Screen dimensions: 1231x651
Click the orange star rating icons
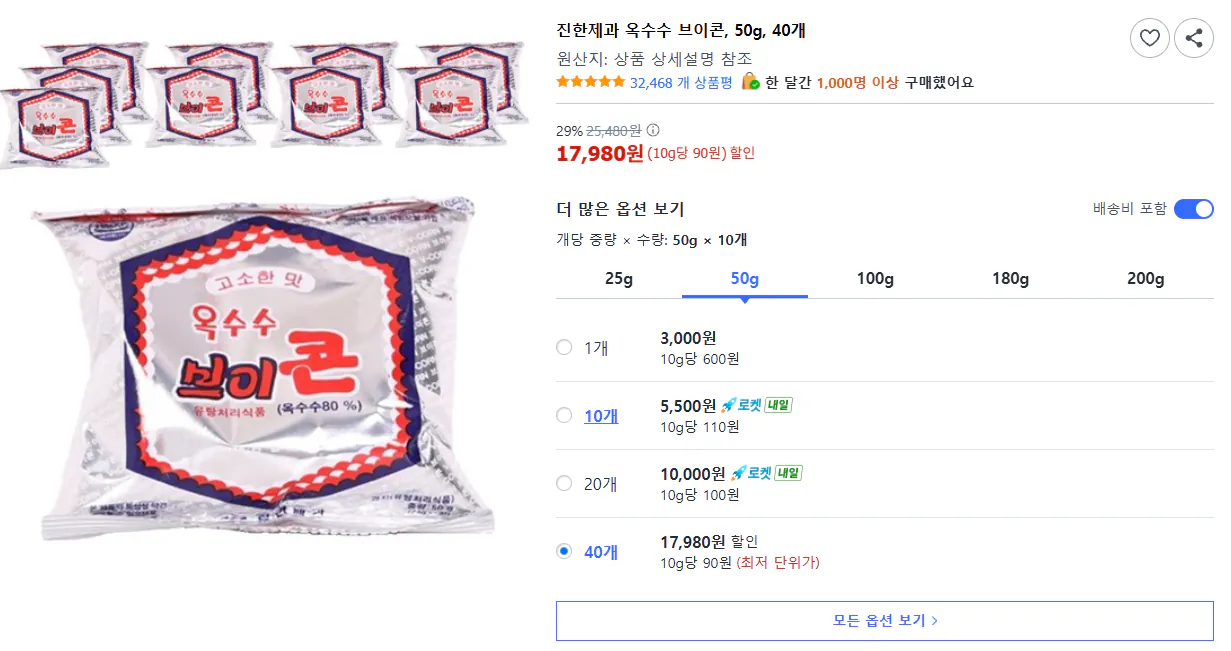[x=587, y=84]
